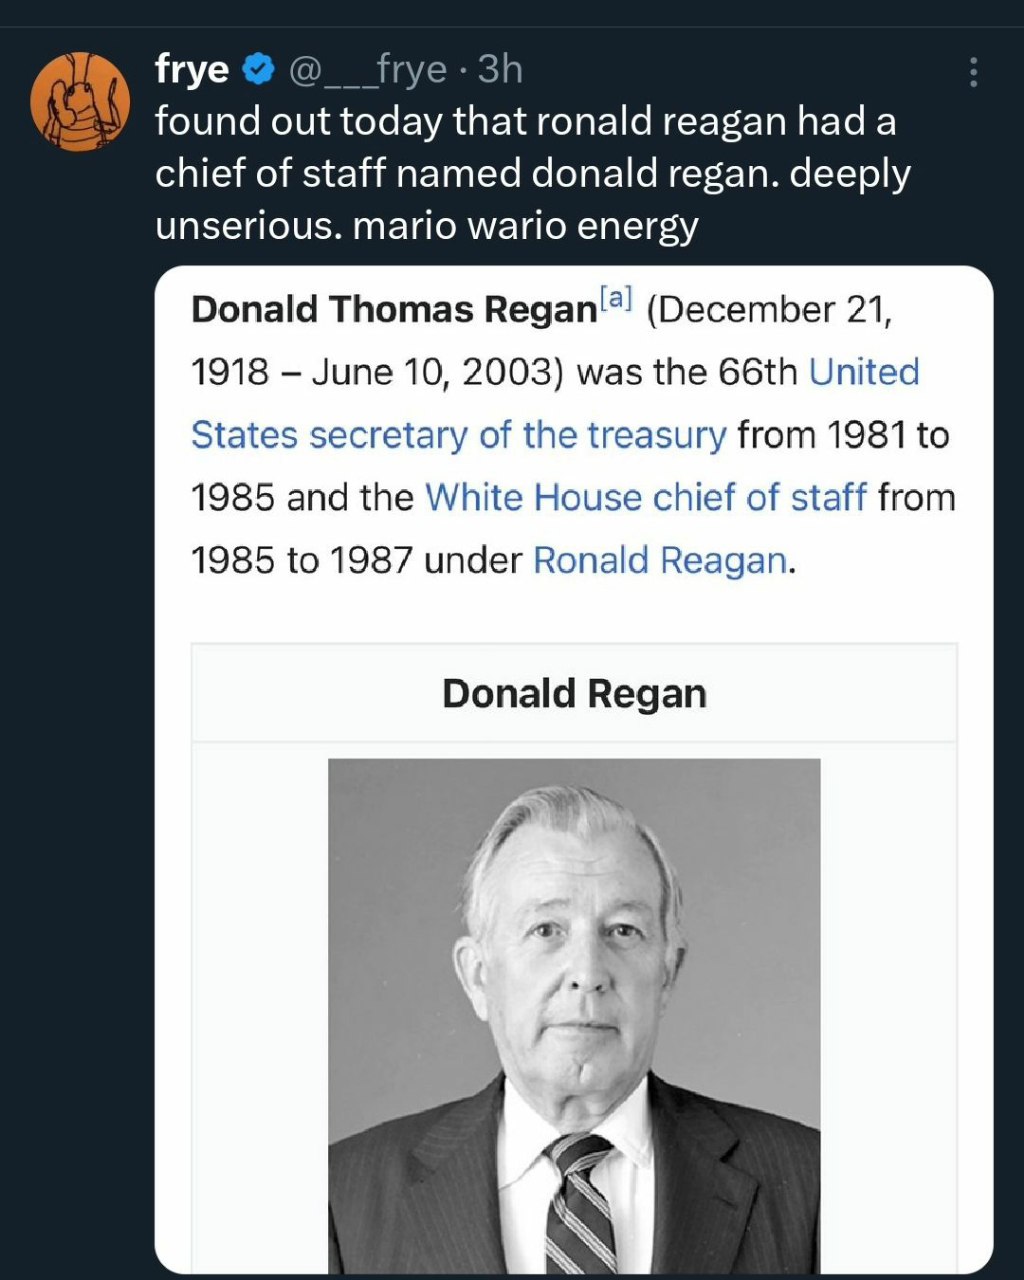Screen dimensions: 1024x1280
Task: Click the "3h" post timestamp
Action: 500,70
